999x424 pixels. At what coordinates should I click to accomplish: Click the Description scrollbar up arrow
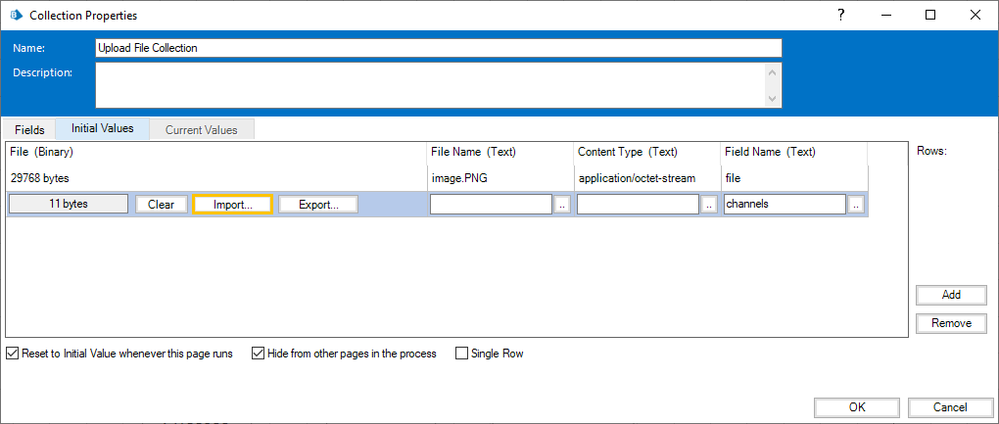(773, 71)
